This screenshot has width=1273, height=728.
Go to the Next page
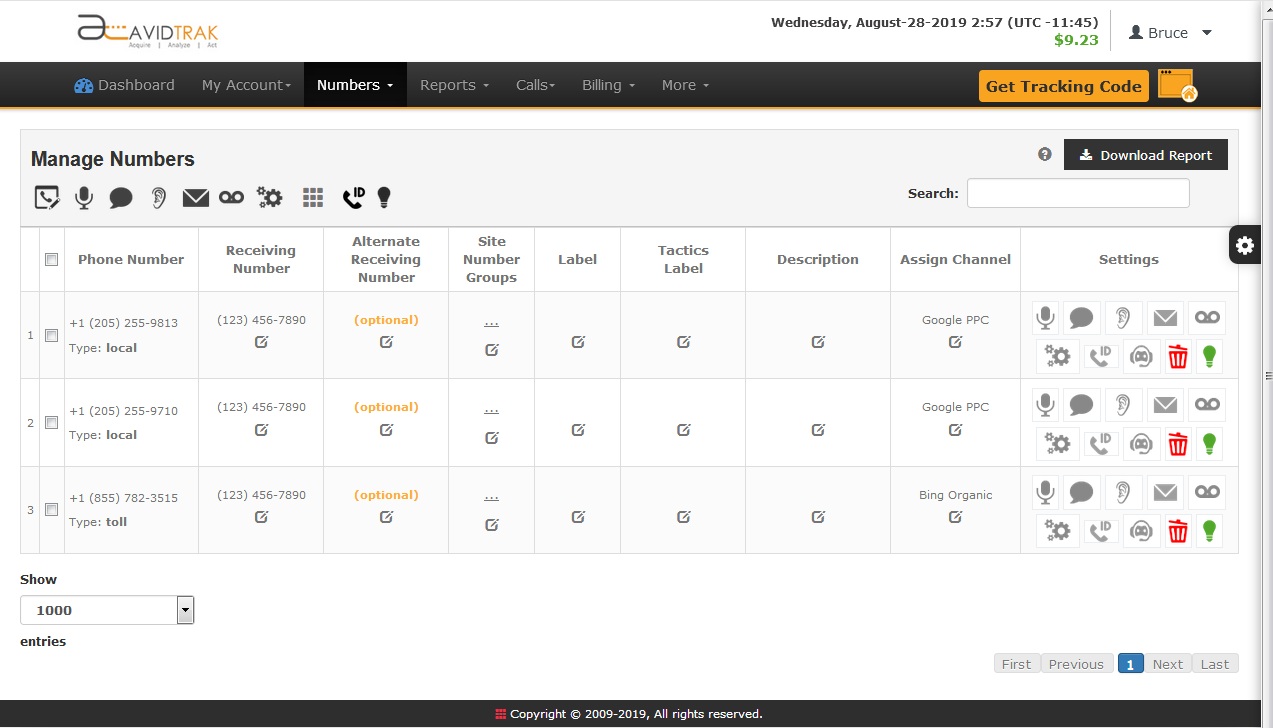click(1167, 664)
